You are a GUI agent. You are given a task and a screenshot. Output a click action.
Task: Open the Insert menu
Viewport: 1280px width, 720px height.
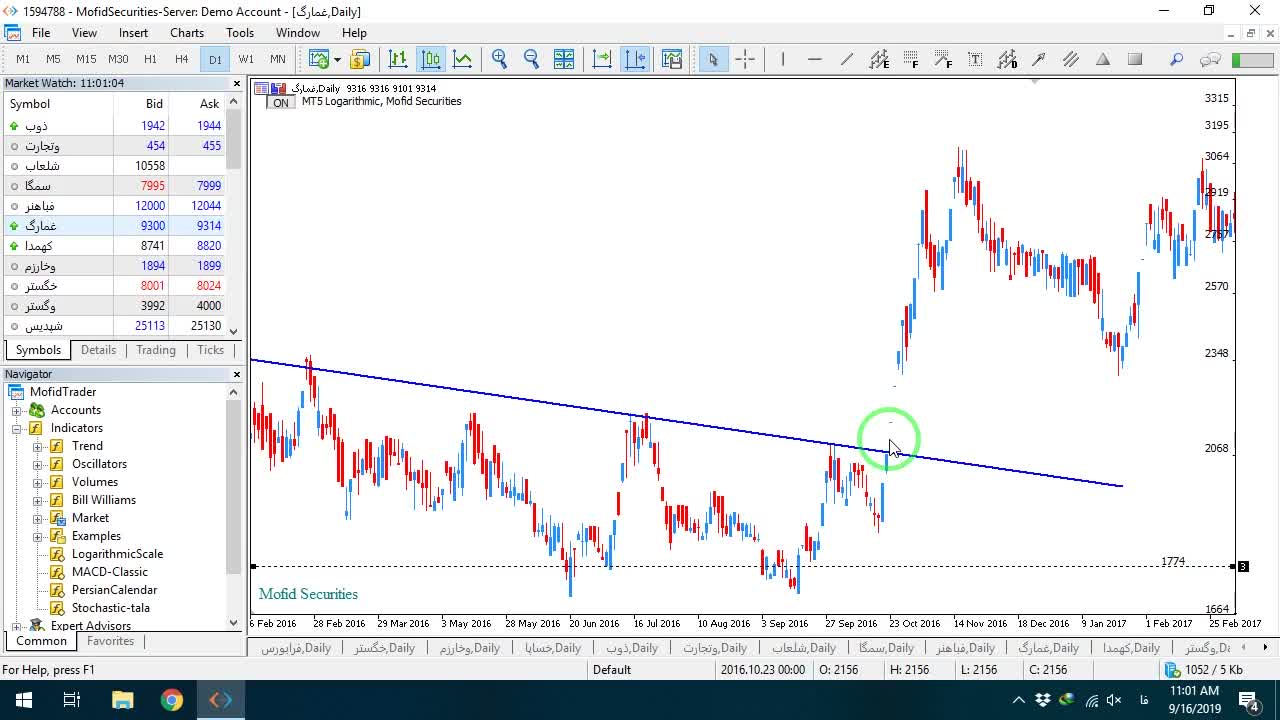tap(133, 33)
